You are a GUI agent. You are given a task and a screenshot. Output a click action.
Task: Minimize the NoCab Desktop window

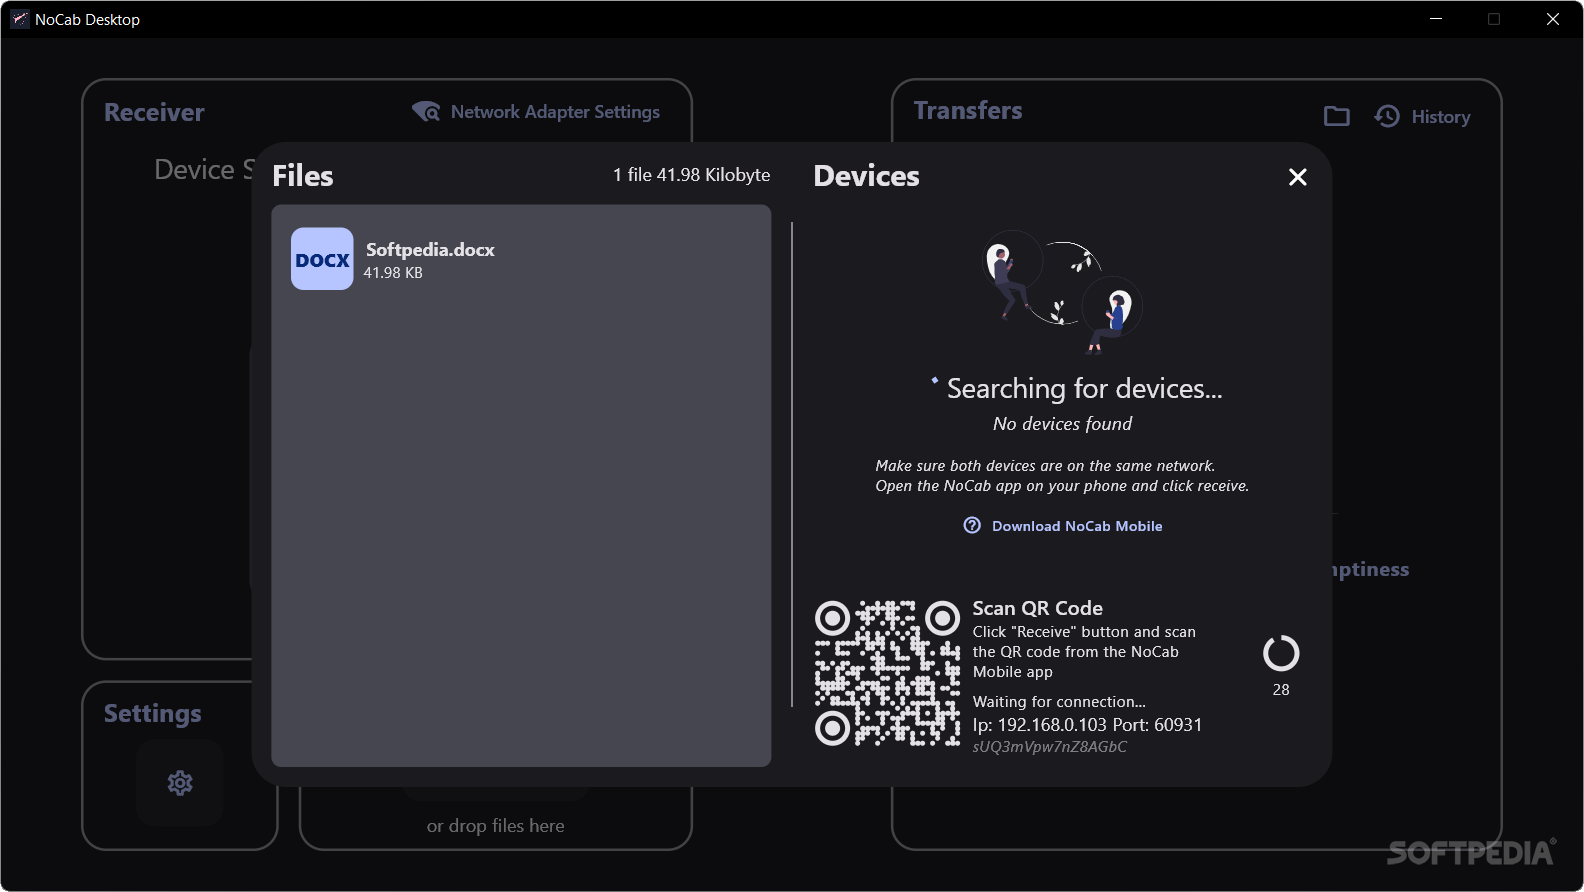click(x=1436, y=19)
